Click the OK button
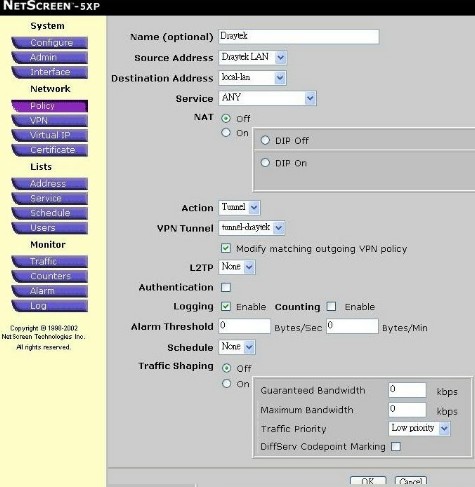 coord(368,481)
